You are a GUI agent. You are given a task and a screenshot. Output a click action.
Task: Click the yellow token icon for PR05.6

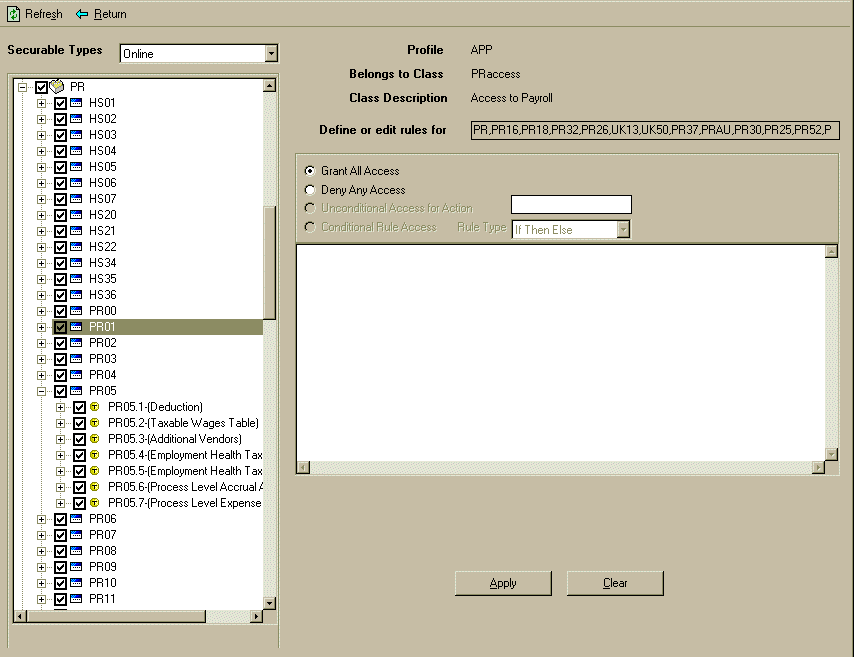(x=95, y=487)
